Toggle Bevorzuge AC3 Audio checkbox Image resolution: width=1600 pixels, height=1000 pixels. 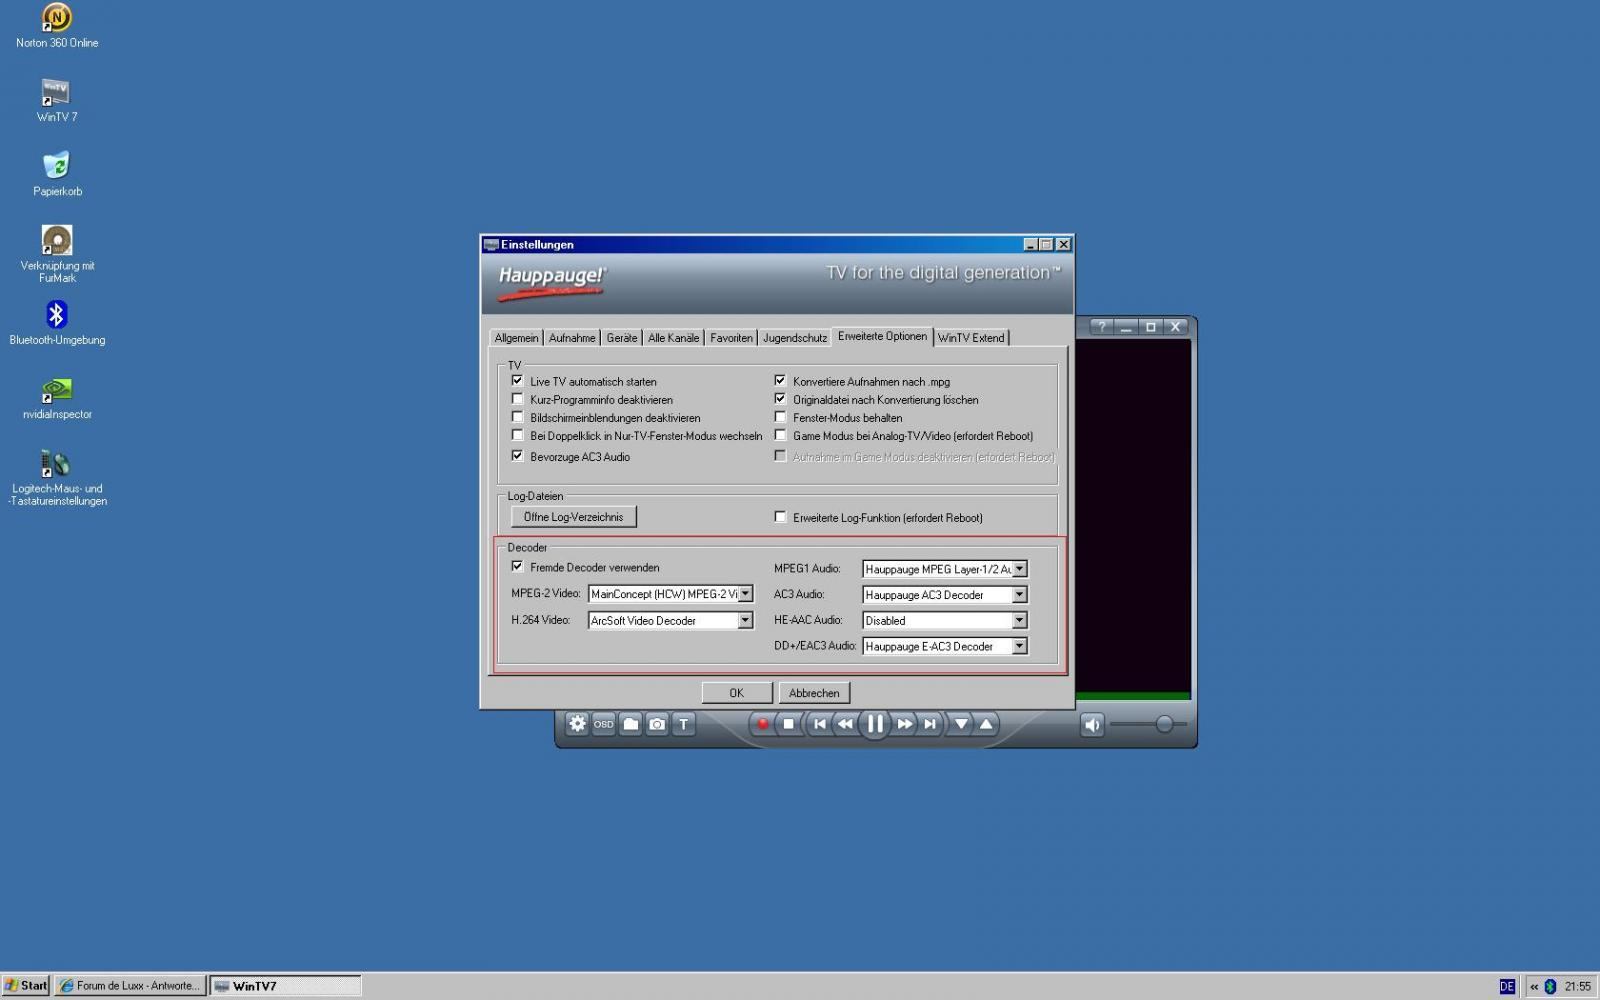coord(517,456)
